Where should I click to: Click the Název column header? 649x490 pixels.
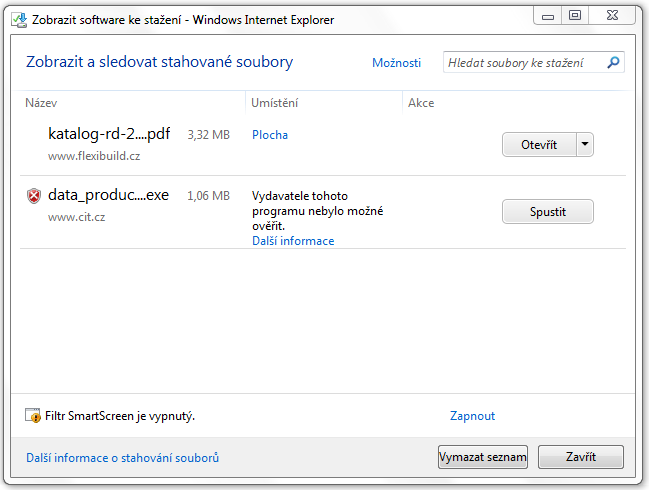click(x=41, y=103)
